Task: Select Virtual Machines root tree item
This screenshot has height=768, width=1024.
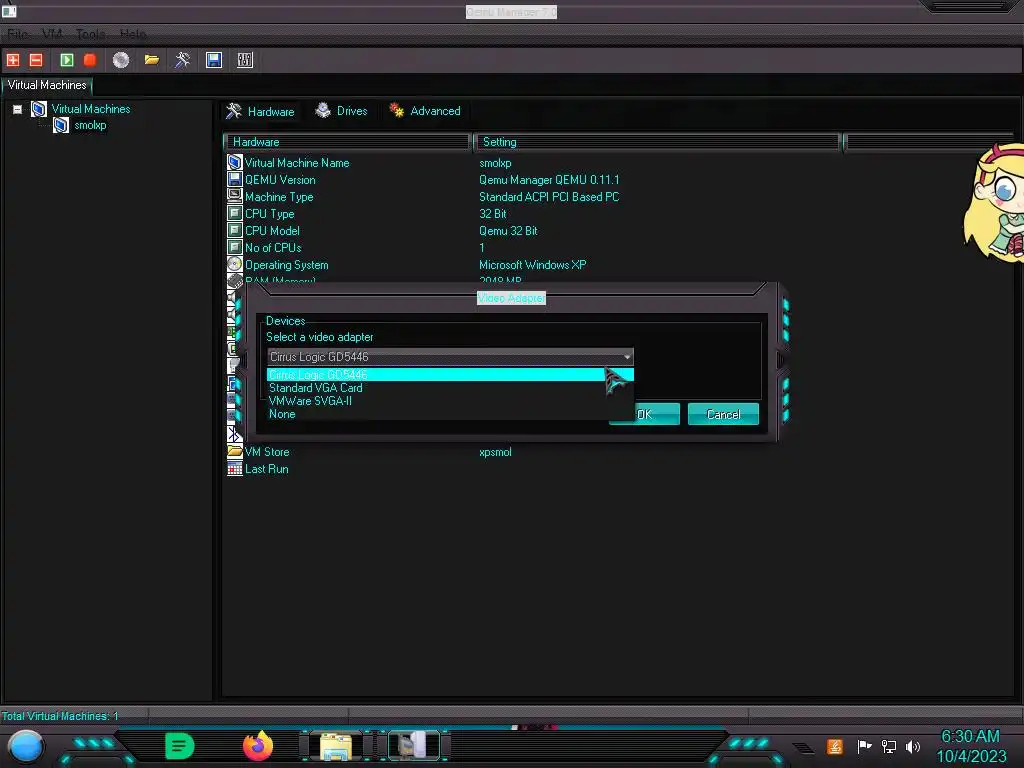Action: pyautogui.click(x=91, y=109)
